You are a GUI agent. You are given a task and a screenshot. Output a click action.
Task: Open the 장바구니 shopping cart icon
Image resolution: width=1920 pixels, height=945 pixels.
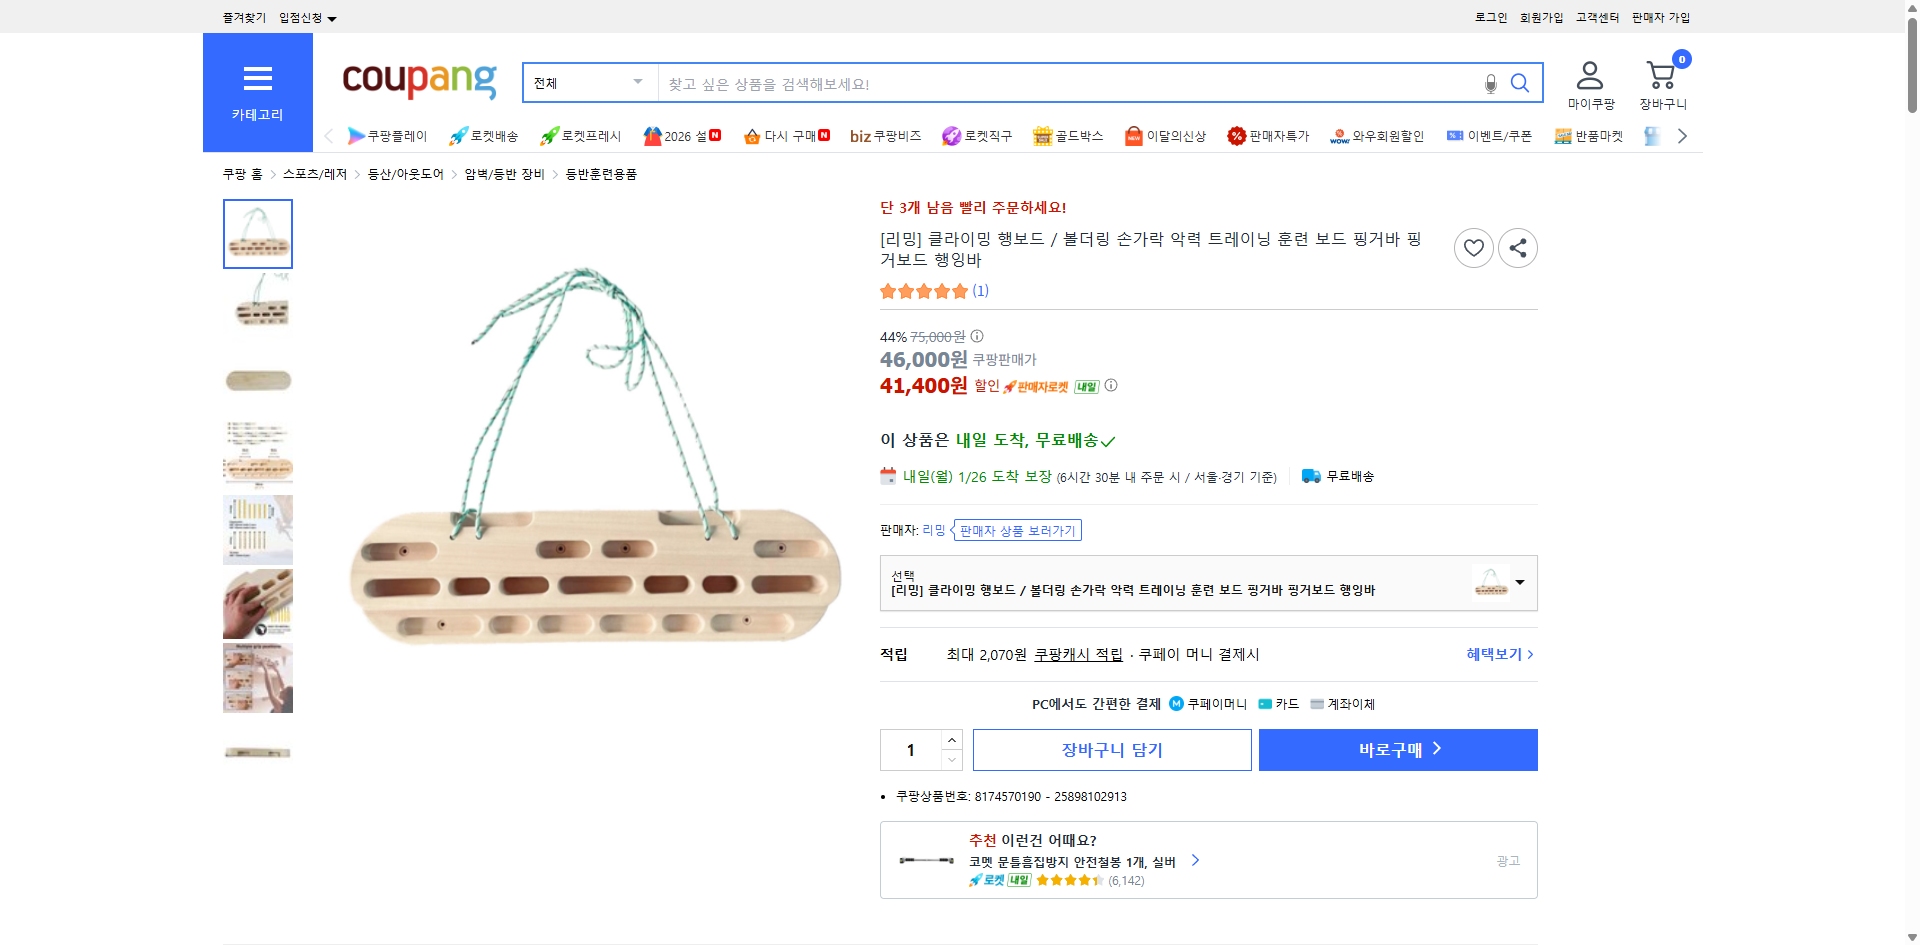[x=1660, y=74]
